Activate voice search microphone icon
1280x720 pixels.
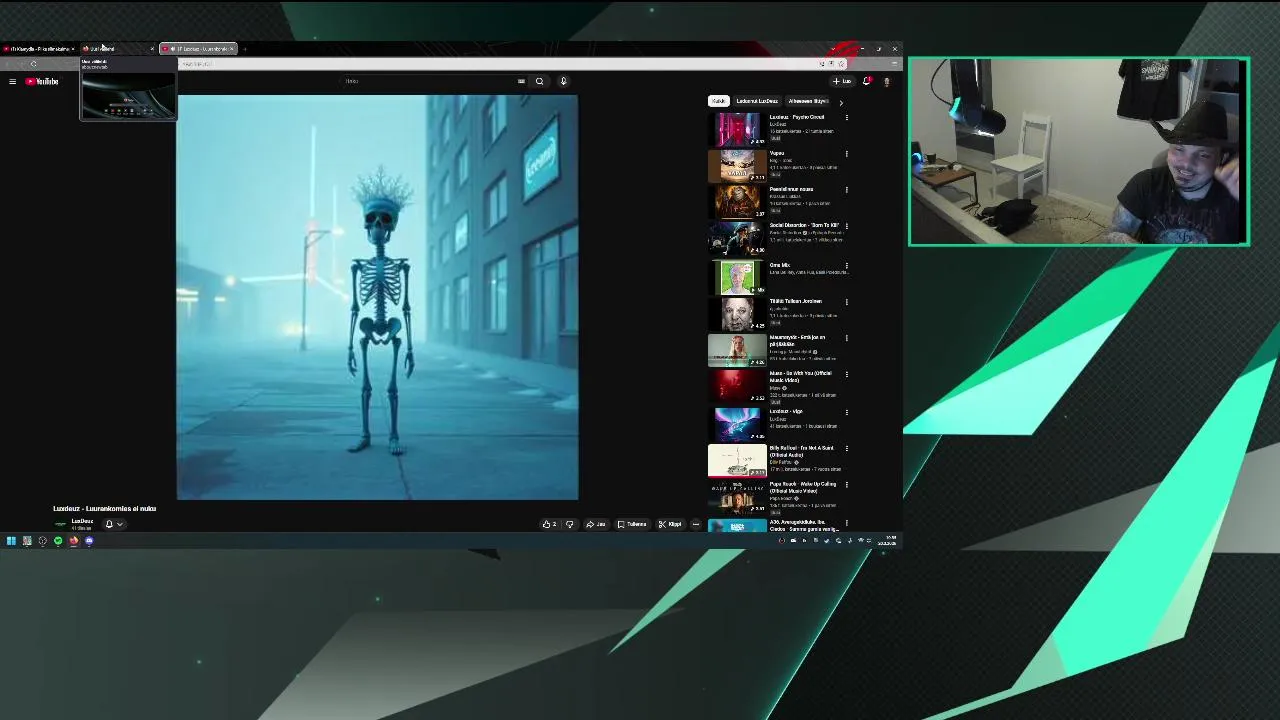pyautogui.click(x=563, y=81)
